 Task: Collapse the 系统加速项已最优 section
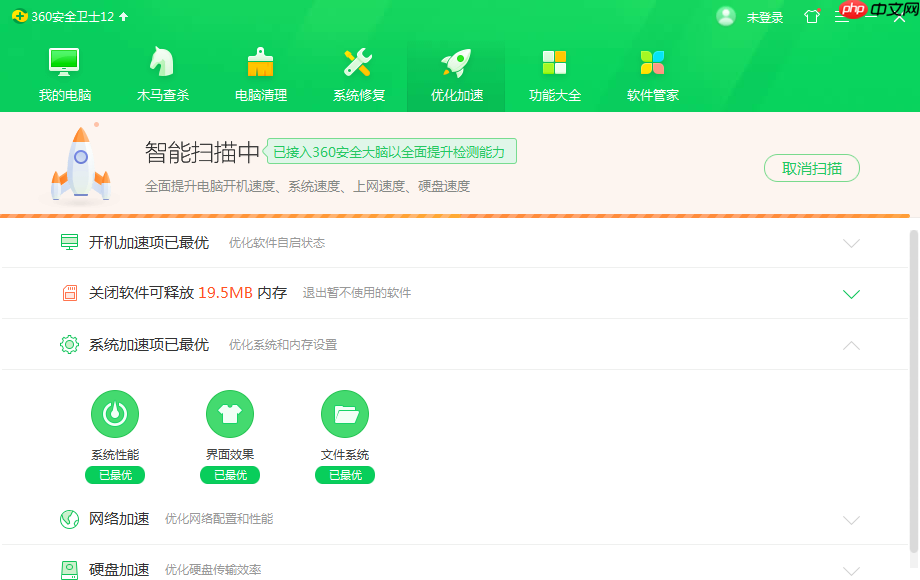(x=851, y=345)
